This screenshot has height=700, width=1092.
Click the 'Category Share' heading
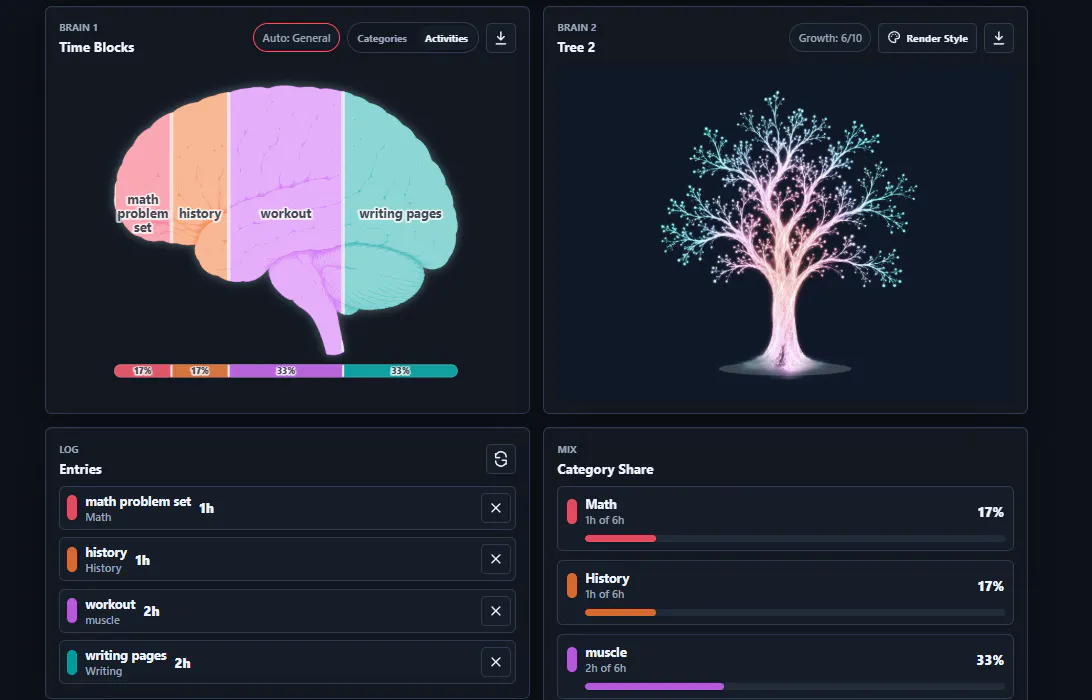coord(605,469)
